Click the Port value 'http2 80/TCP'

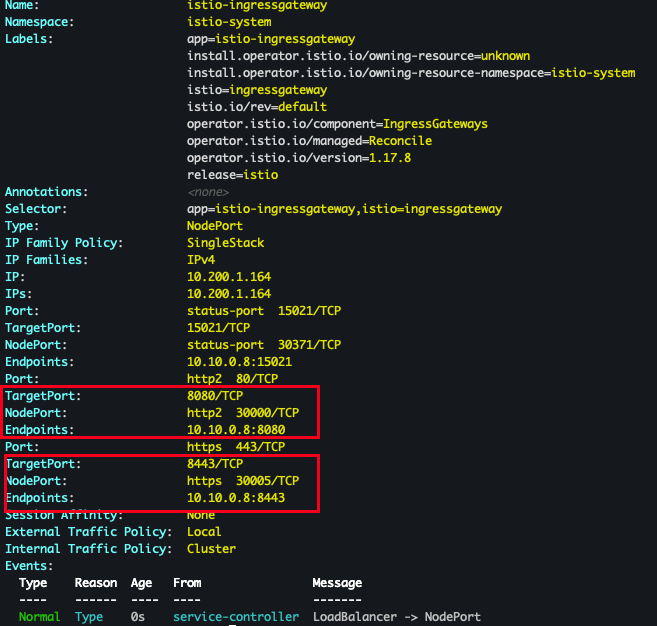click(x=233, y=379)
